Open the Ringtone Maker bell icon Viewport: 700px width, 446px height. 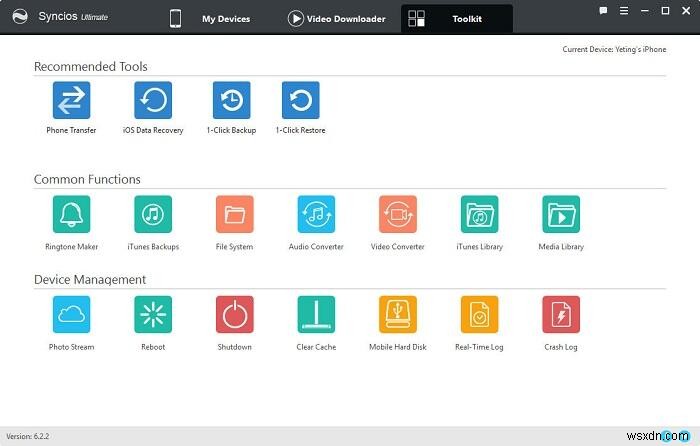coord(71,214)
